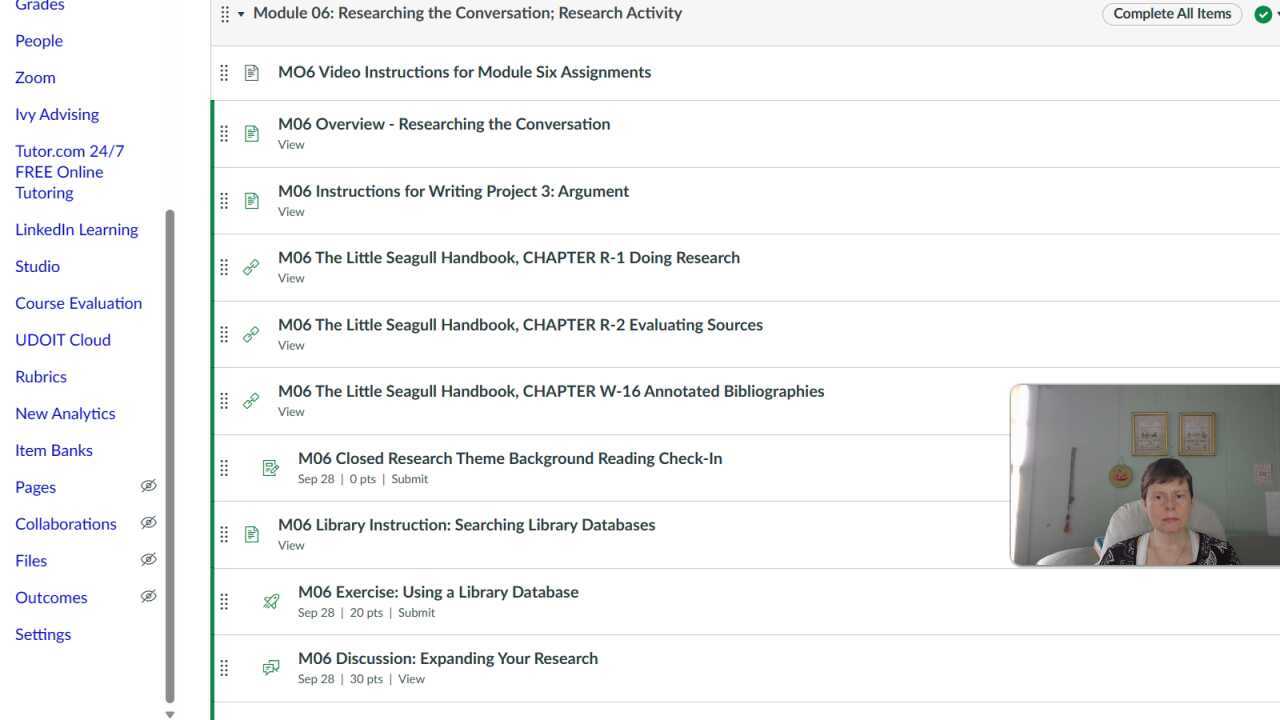Click the assignment icon for Background Reading Check-In
The image size is (1280, 720).
coord(270,467)
